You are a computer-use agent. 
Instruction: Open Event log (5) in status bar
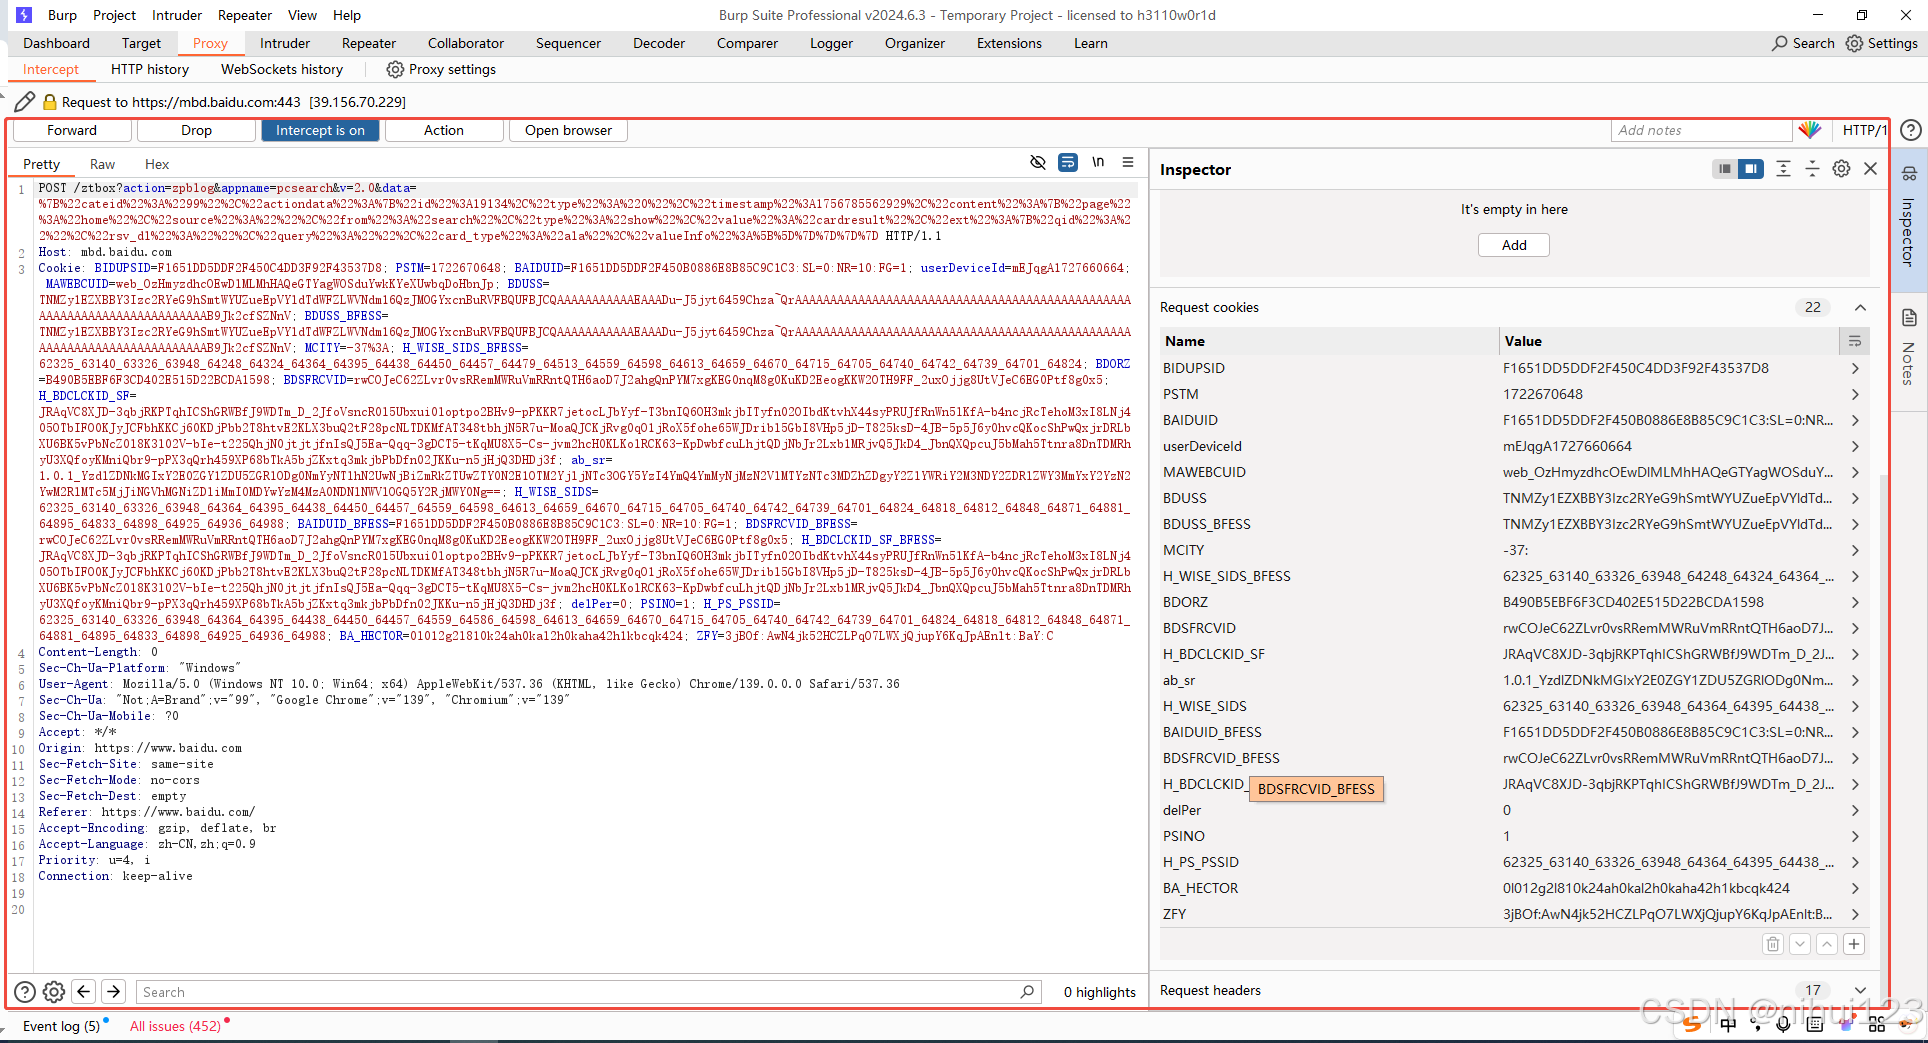tap(61, 1026)
